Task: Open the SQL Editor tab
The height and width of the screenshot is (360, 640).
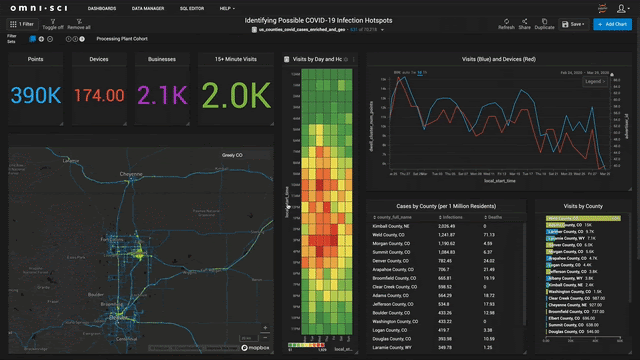Action: (192, 8)
